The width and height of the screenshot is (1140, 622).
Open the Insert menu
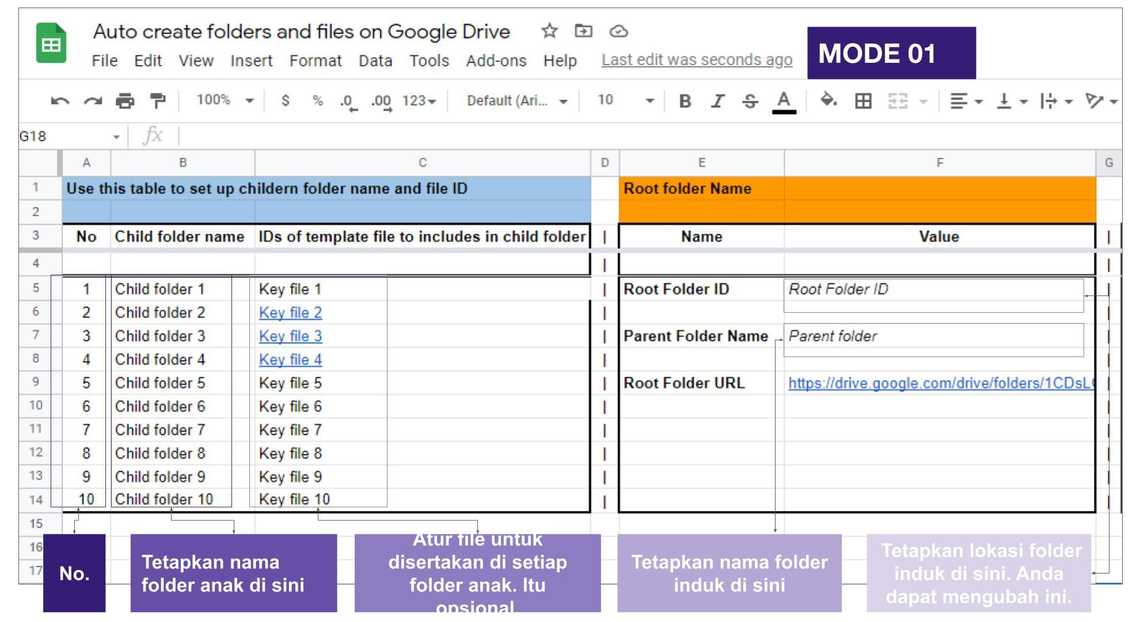[x=252, y=61]
